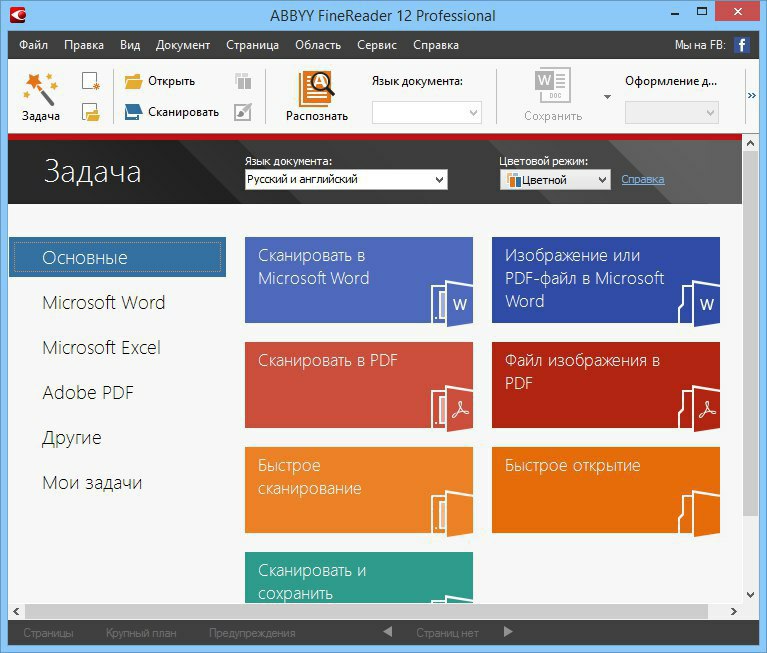Screen dimensions: 767x653
Task: Open Оформление документа dropdown
Action: tap(672, 113)
